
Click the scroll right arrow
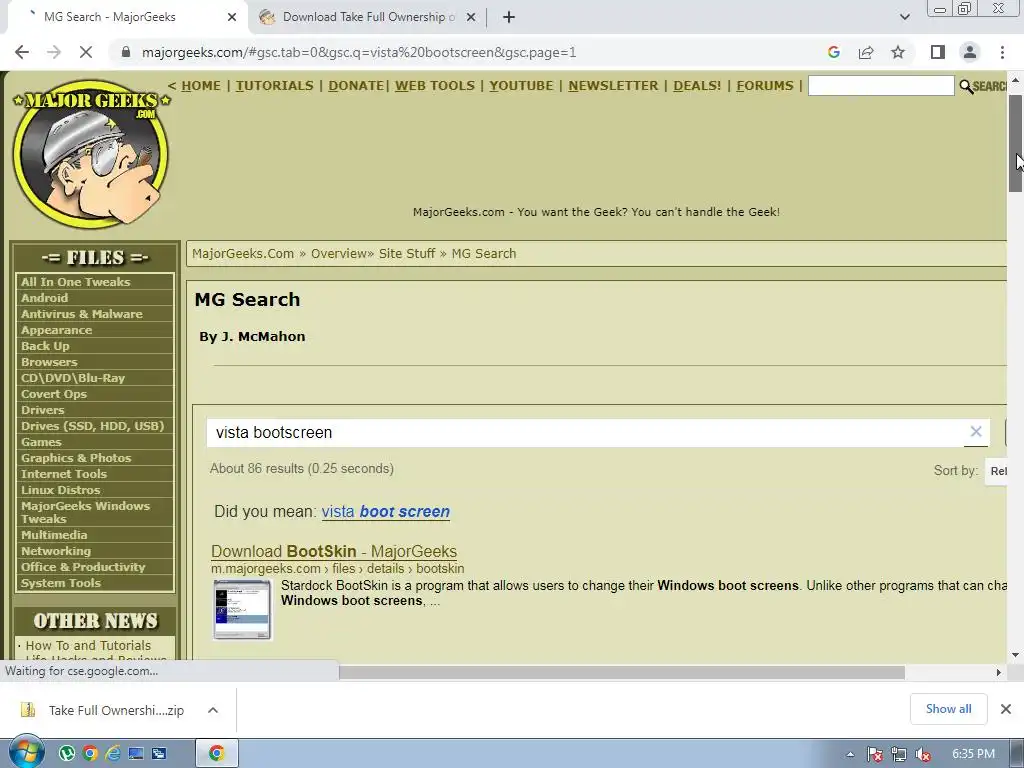[998, 672]
